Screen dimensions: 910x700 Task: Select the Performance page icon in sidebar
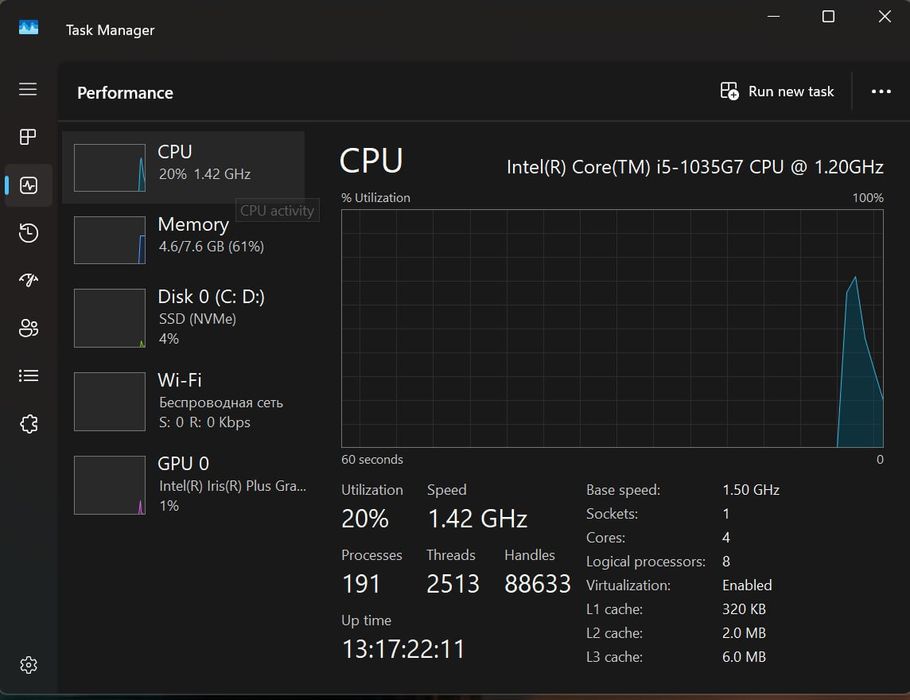pyautogui.click(x=28, y=185)
